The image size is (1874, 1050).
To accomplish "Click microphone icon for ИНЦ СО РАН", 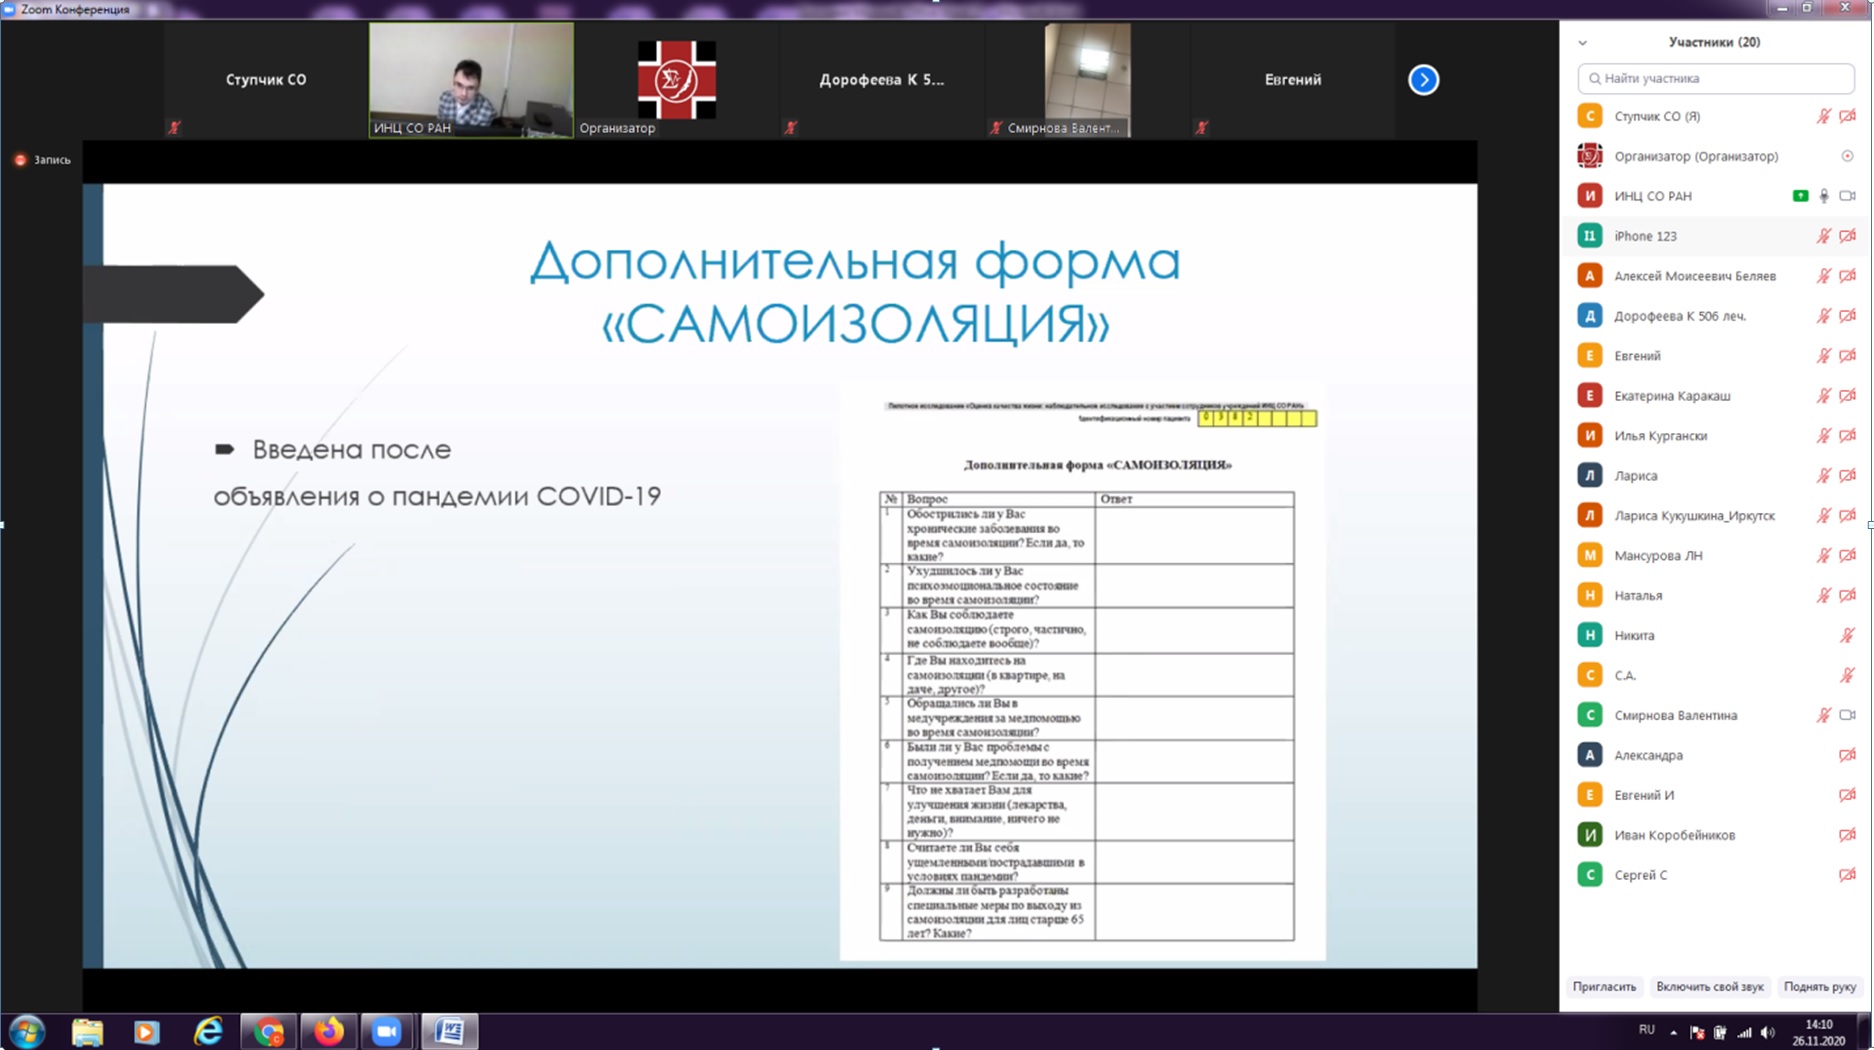I will (x=1823, y=196).
